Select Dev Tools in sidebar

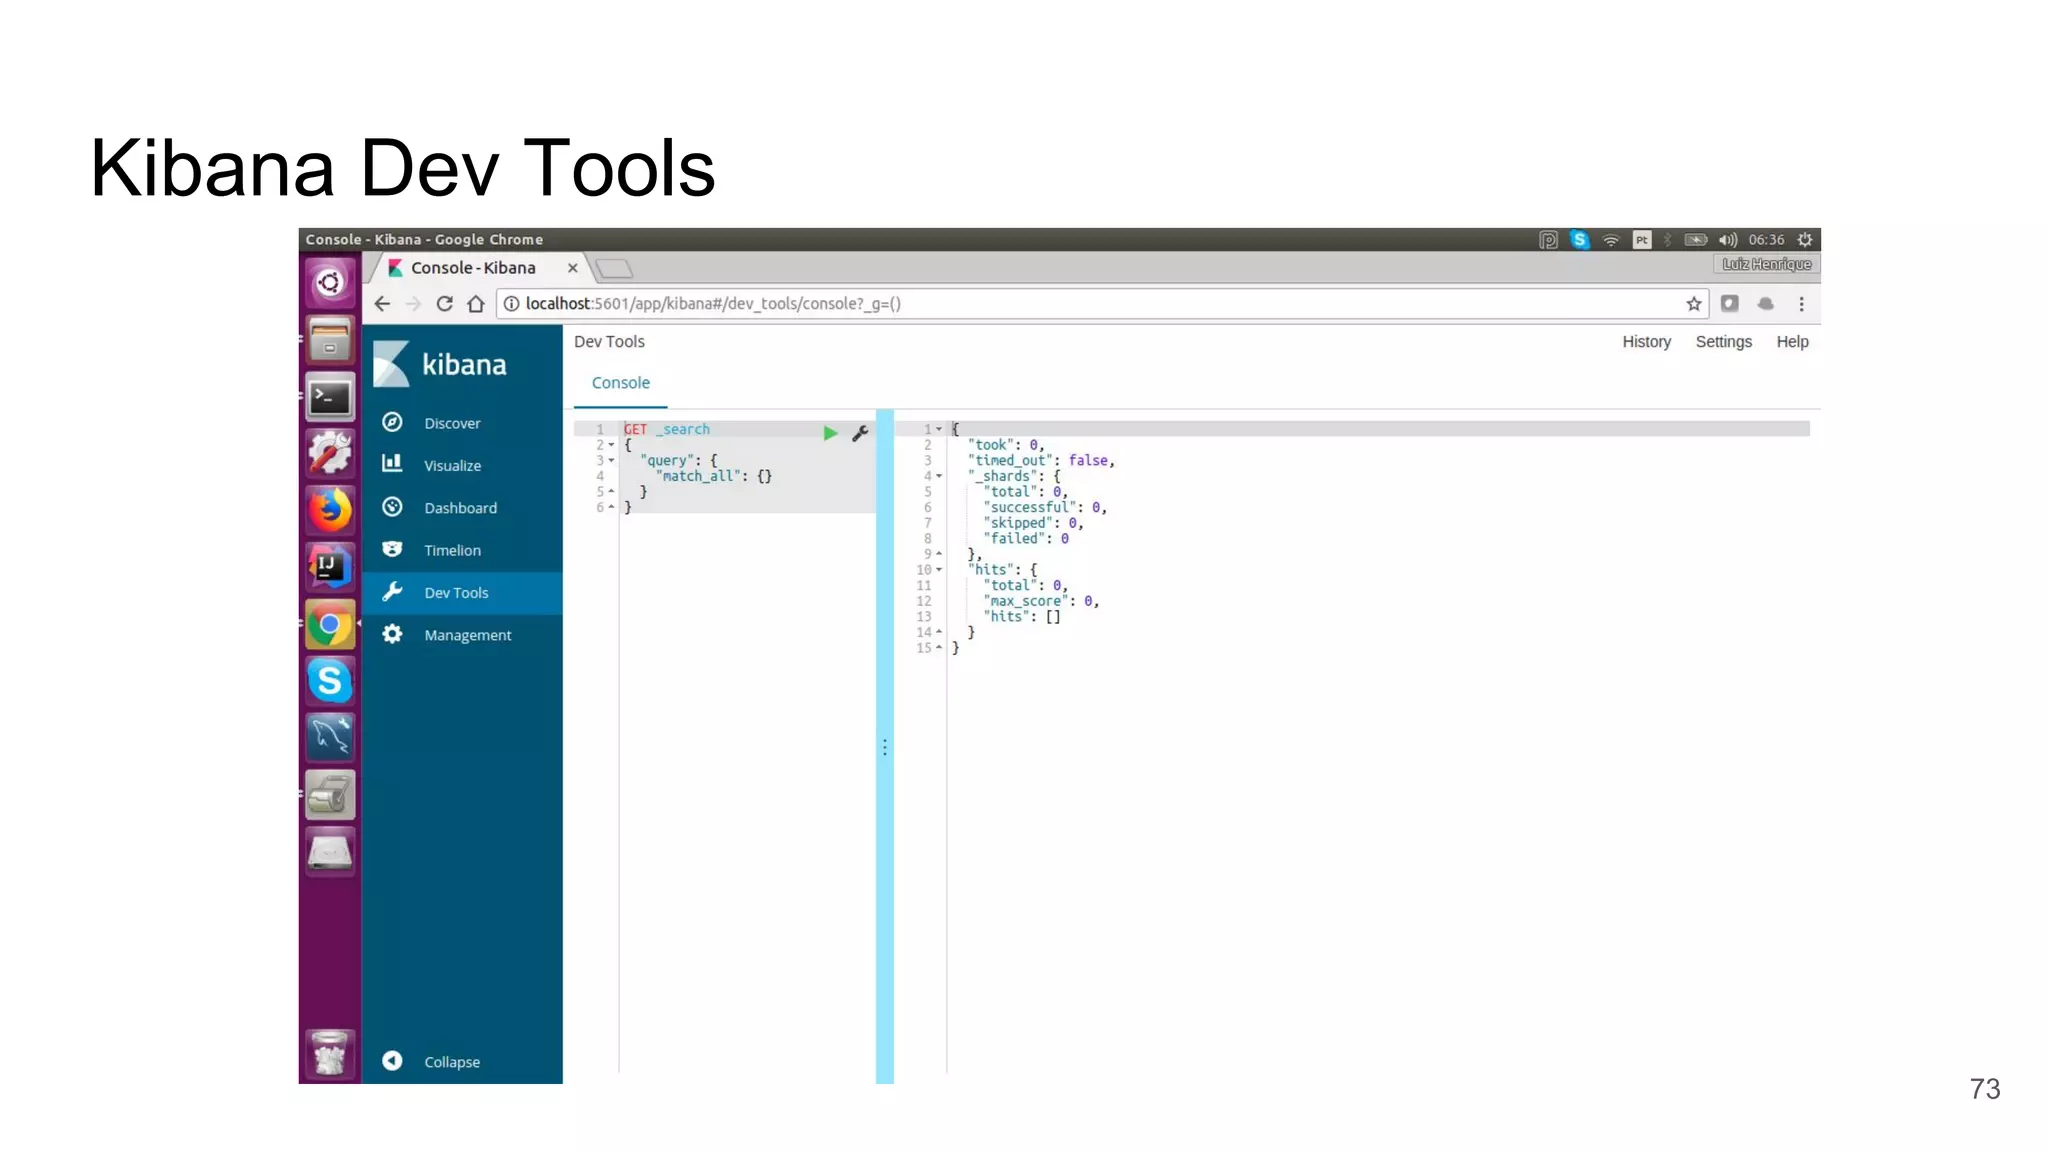462,592
